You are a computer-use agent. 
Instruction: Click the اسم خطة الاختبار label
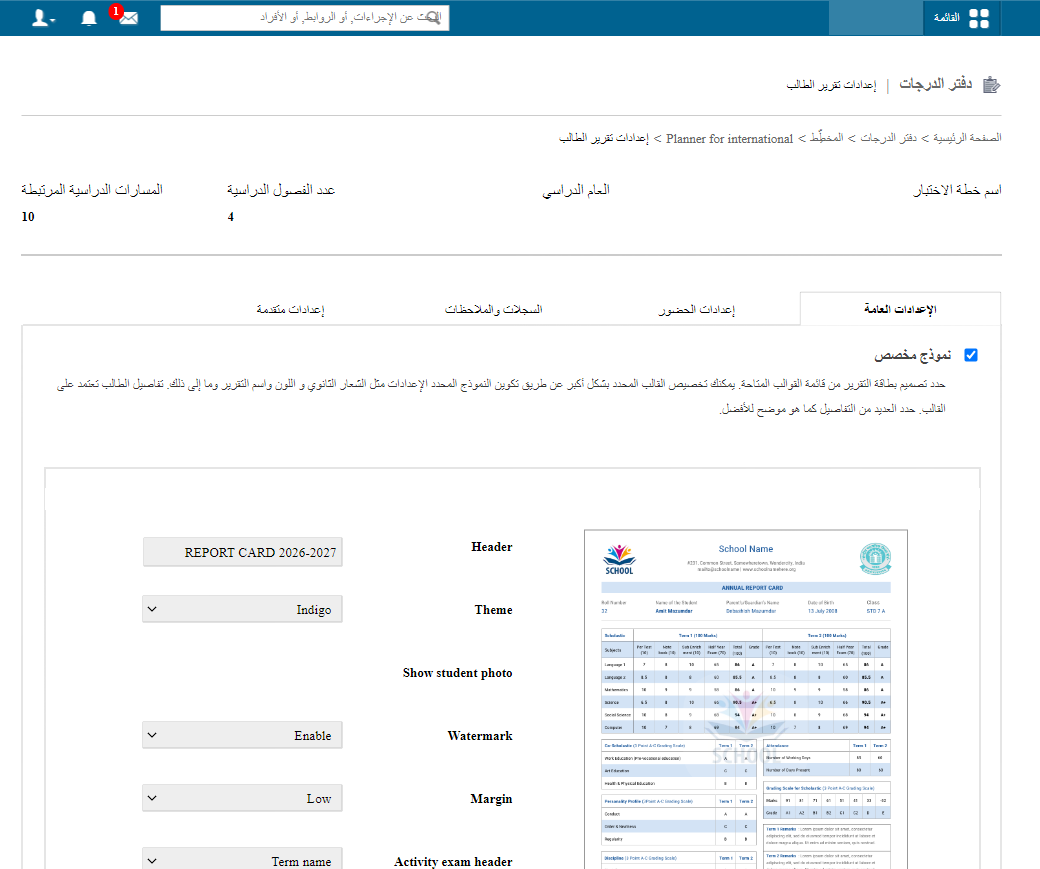[957, 190]
